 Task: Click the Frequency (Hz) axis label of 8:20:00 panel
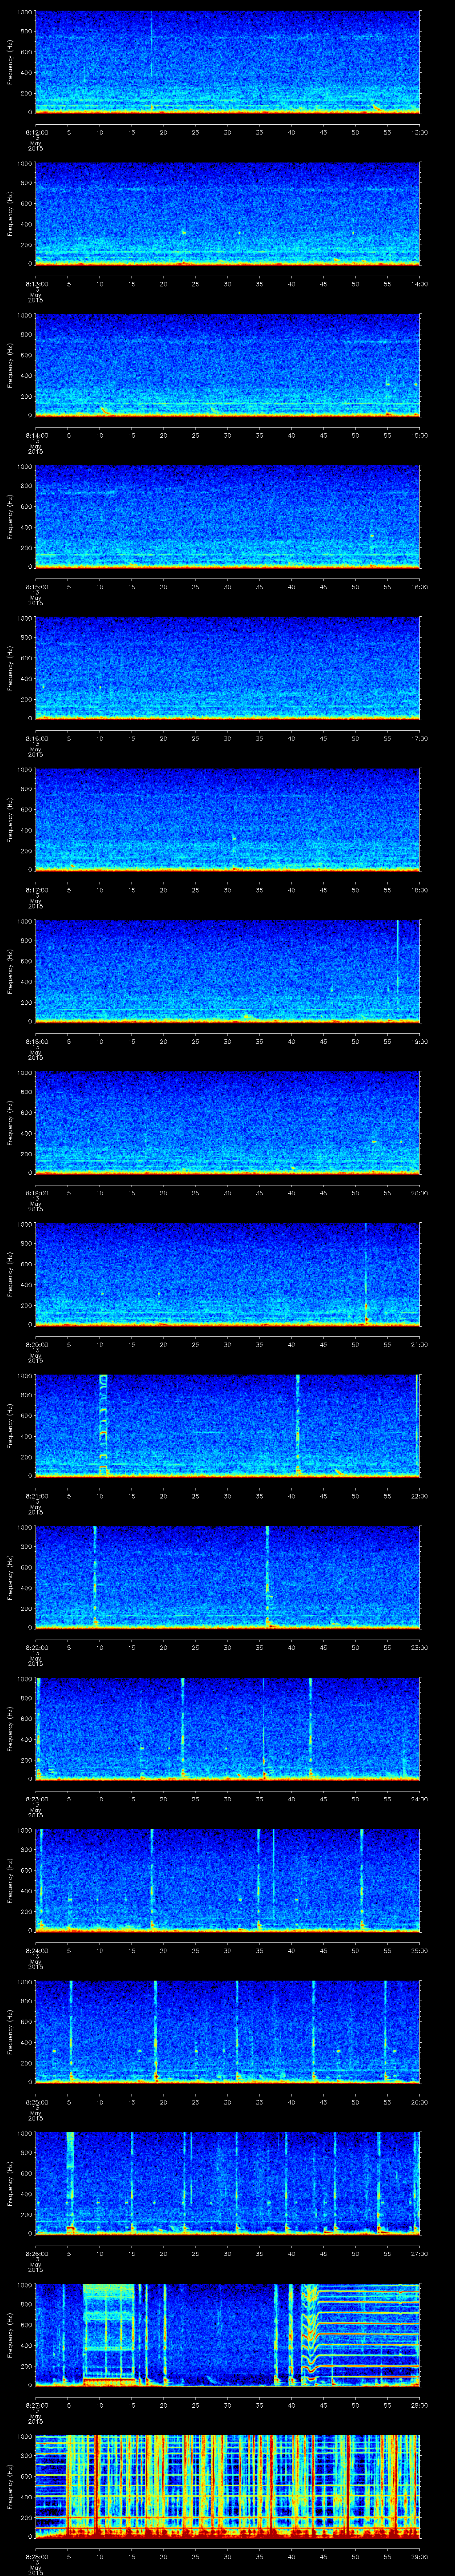tap(11, 1272)
